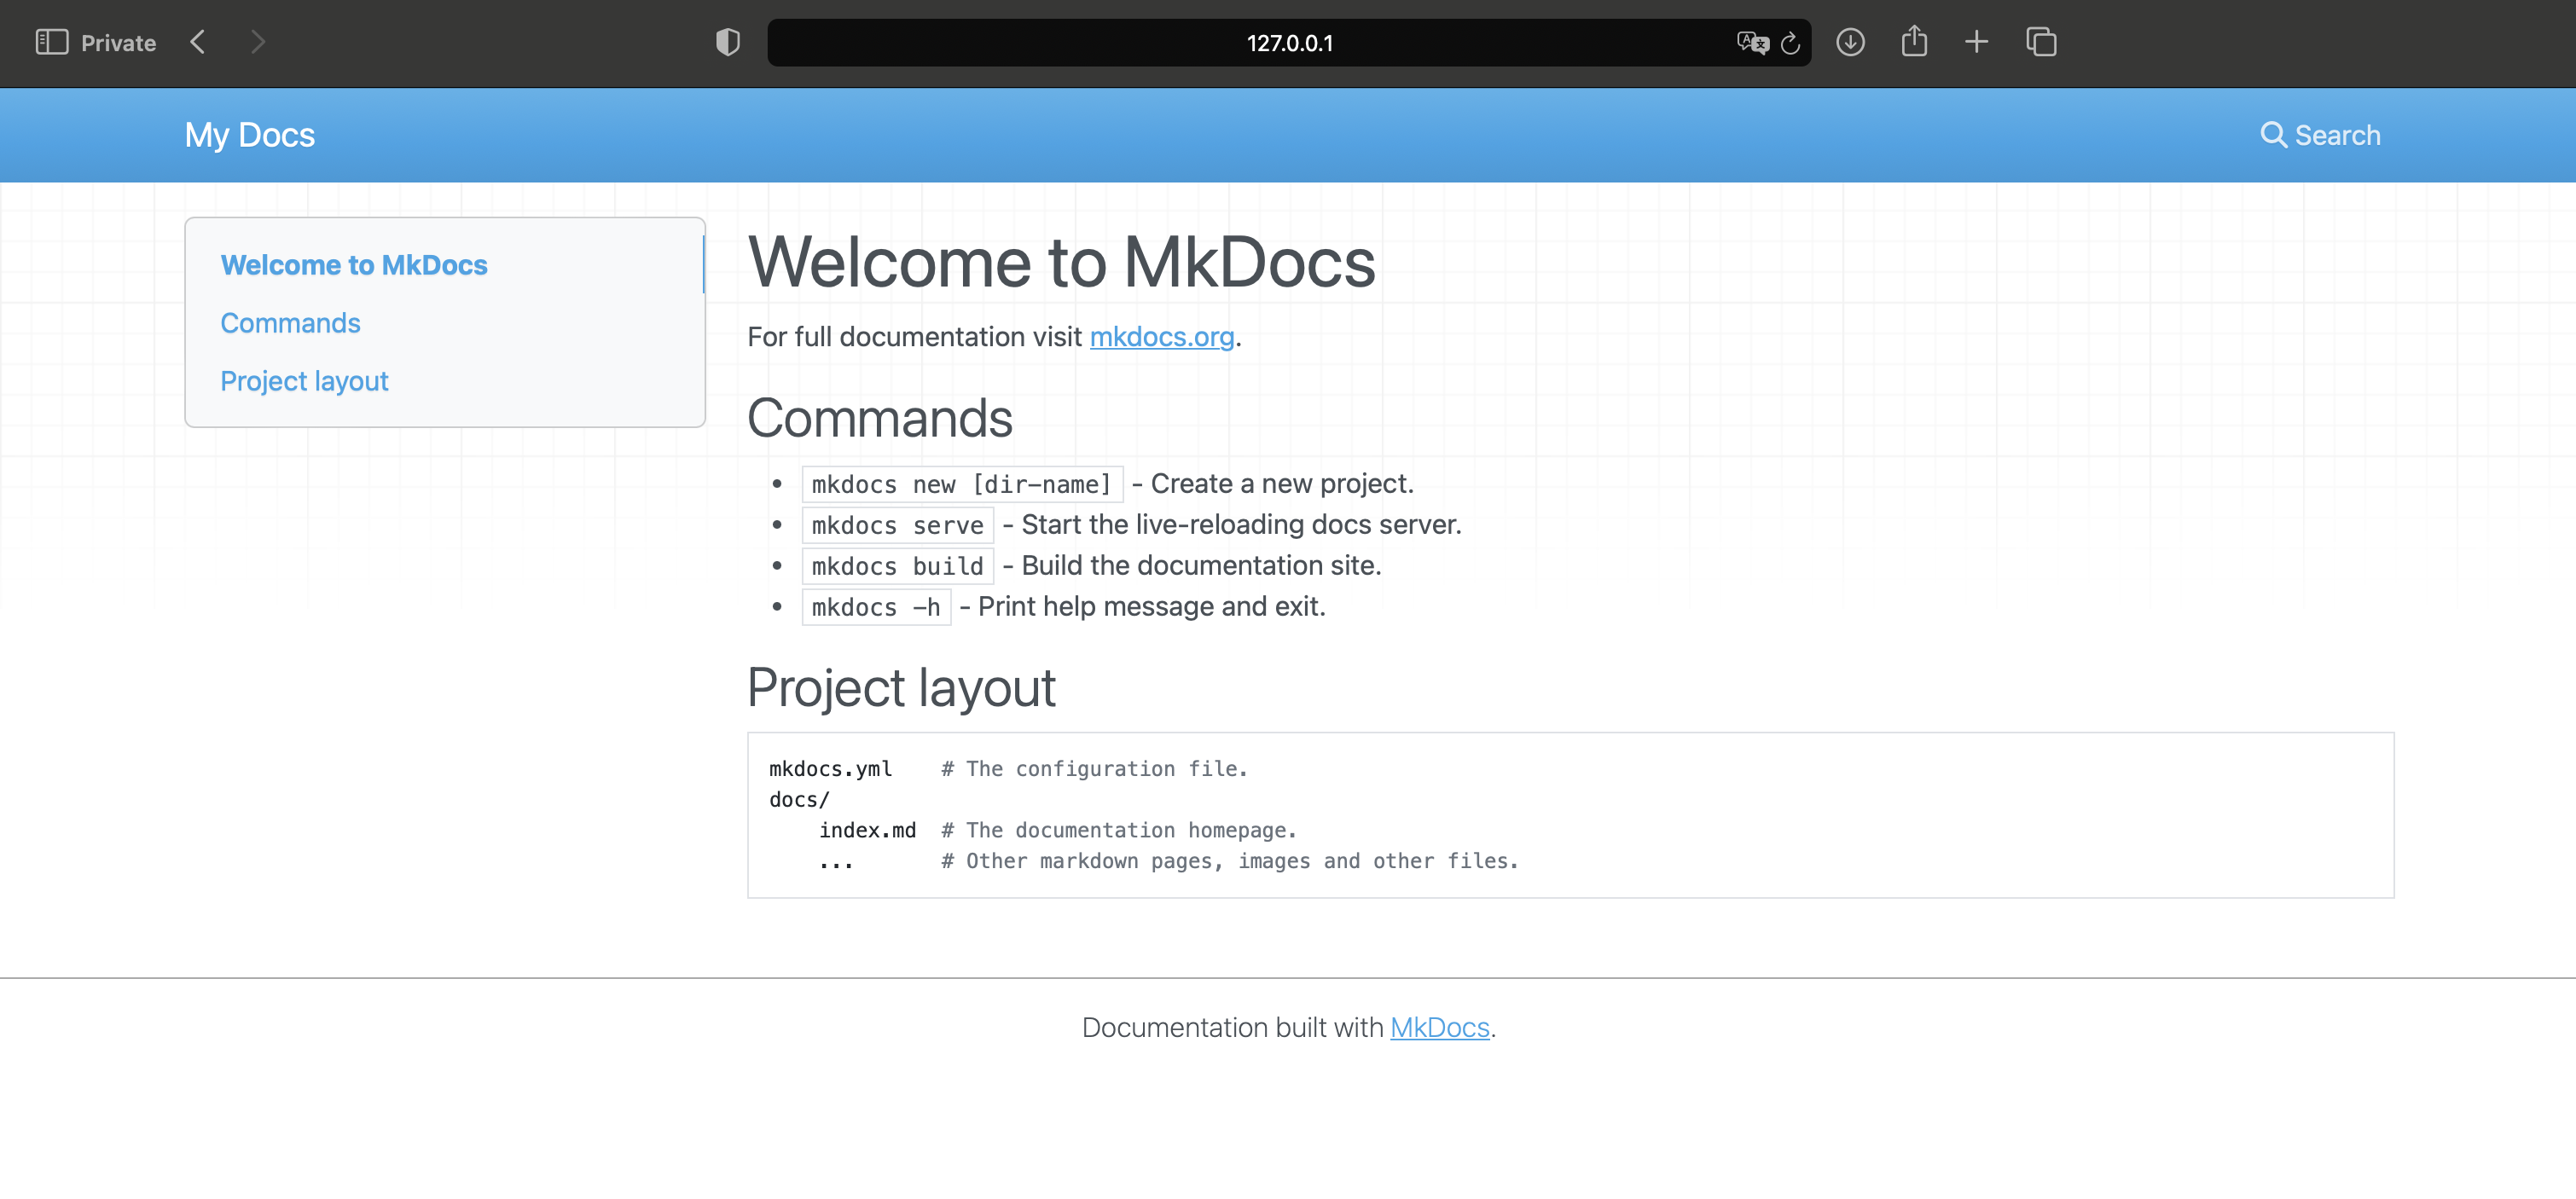Open the privacy shield report icon
Screen dimensions: 2576x1199
[x=728, y=42]
